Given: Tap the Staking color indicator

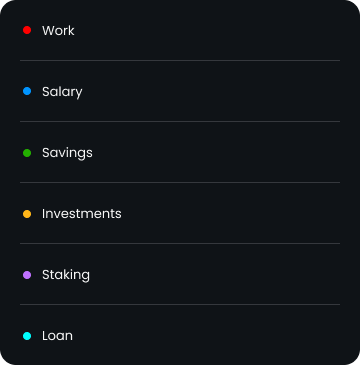Looking at the screenshot, I should pyautogui.click(x=27, y=275).
